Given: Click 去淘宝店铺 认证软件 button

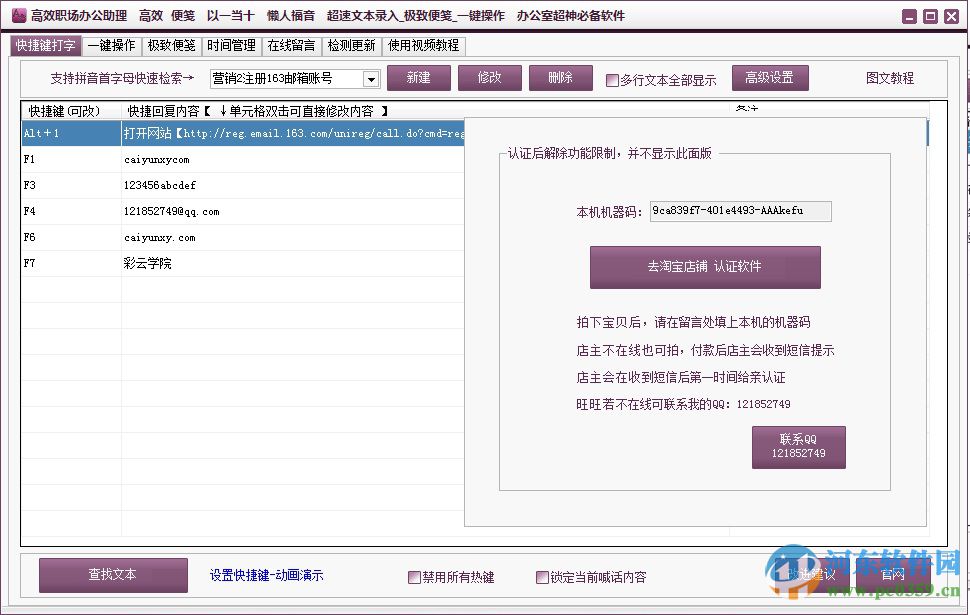Looking at the screenshot, I should tap(705, 267).
